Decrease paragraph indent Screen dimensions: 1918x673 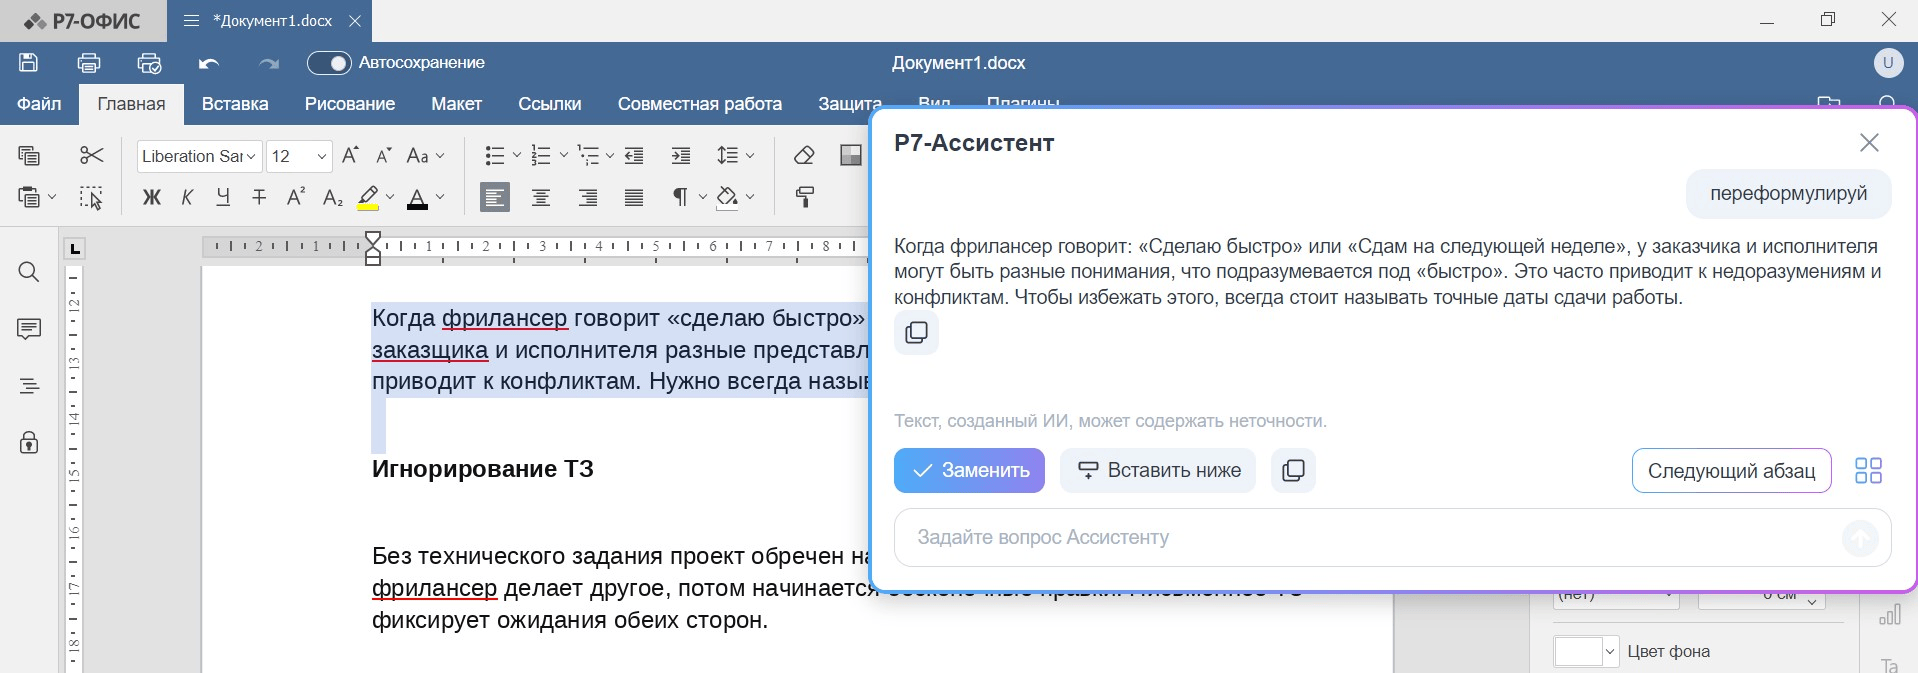click(x=634, y=155)
